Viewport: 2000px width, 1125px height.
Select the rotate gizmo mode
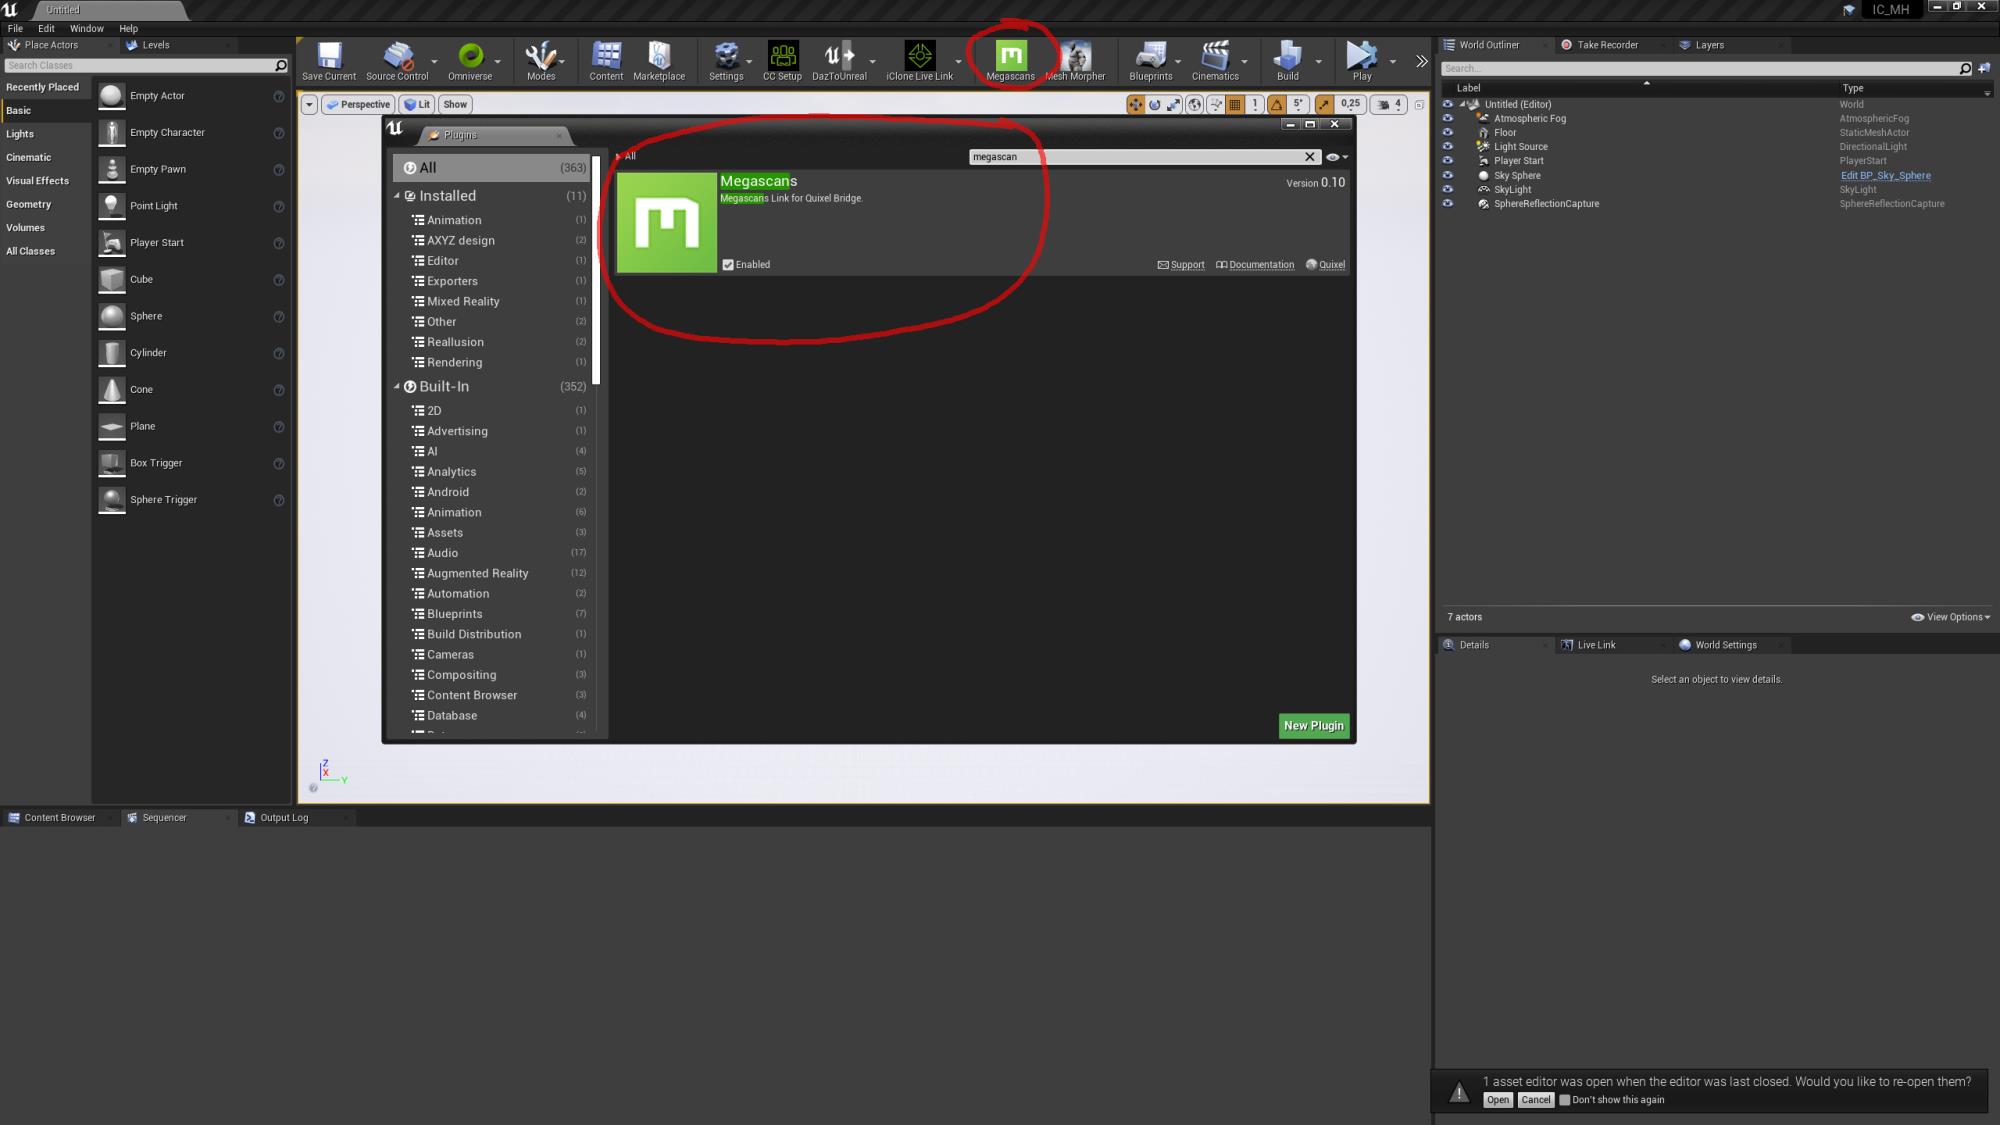1155,104
